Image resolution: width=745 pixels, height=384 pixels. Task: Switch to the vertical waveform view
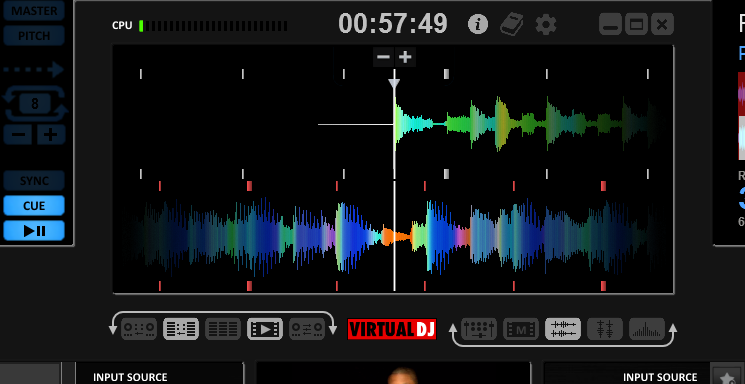[x=605, y=329]
